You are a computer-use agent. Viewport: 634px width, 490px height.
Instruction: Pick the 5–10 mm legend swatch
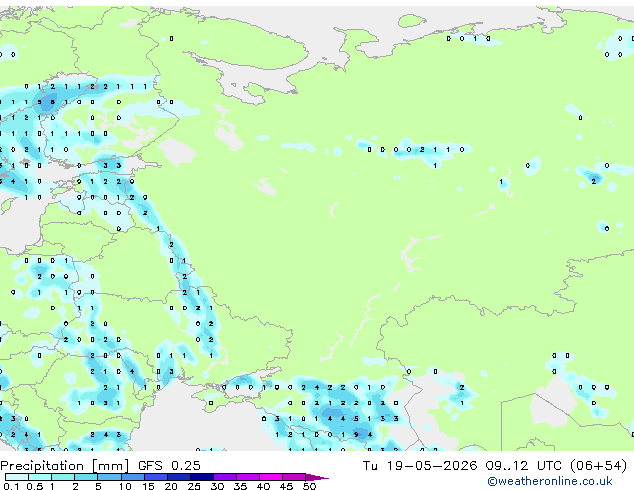tap(109, 477)
